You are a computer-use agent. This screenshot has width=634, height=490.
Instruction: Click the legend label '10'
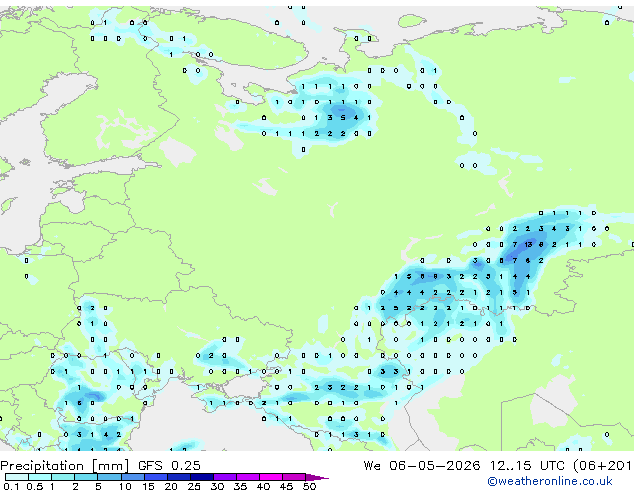tap(125, 486)
